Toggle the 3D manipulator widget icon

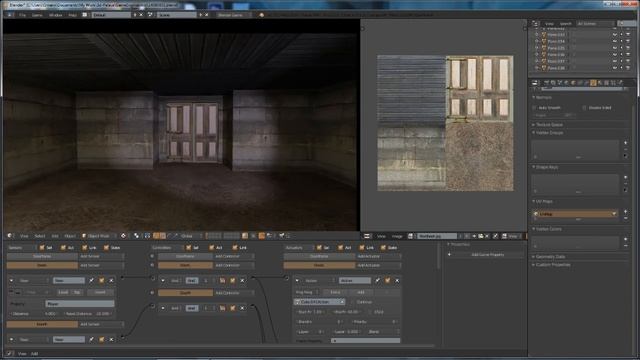click(156, 236)
